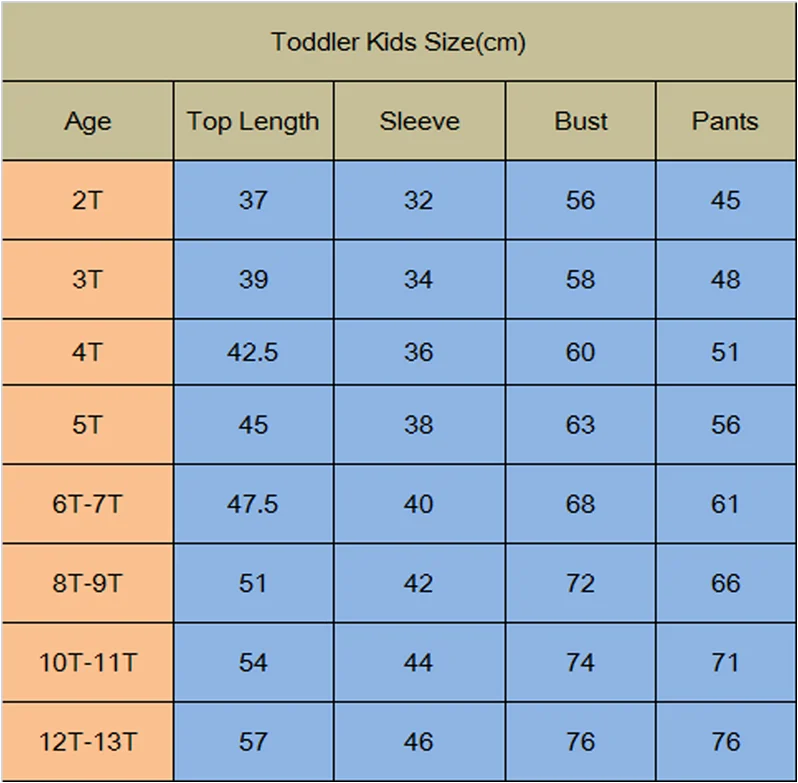Click the 47.5 top length cell
This screenshot has height=783, width=798.
[x=253, y=504]
